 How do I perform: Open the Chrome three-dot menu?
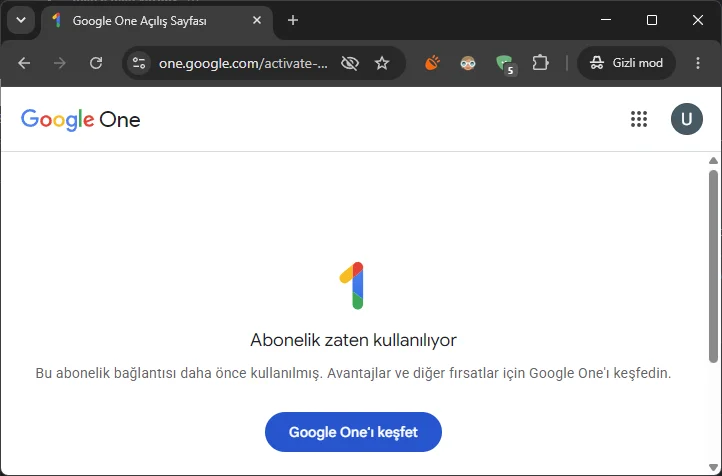(698, 63)
